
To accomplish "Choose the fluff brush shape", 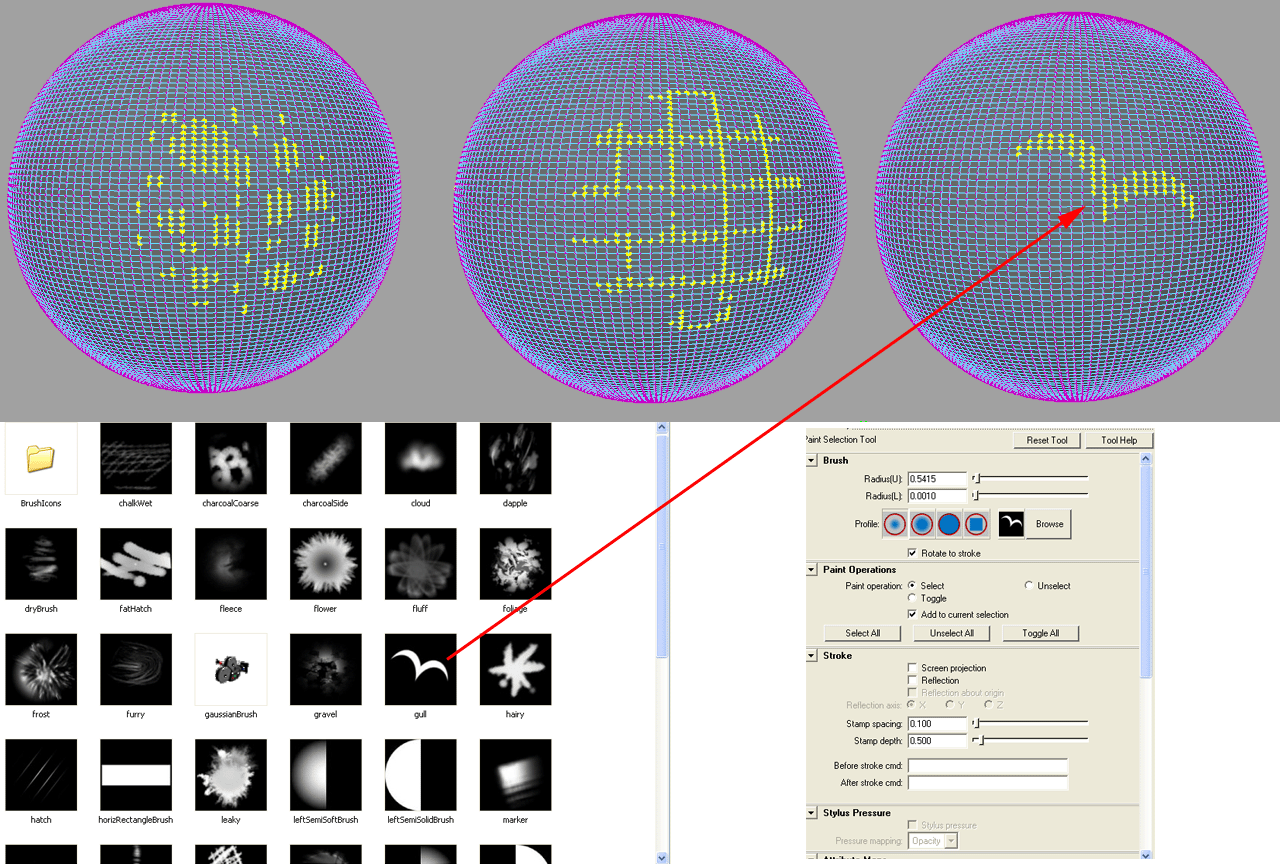I will 421,564.
